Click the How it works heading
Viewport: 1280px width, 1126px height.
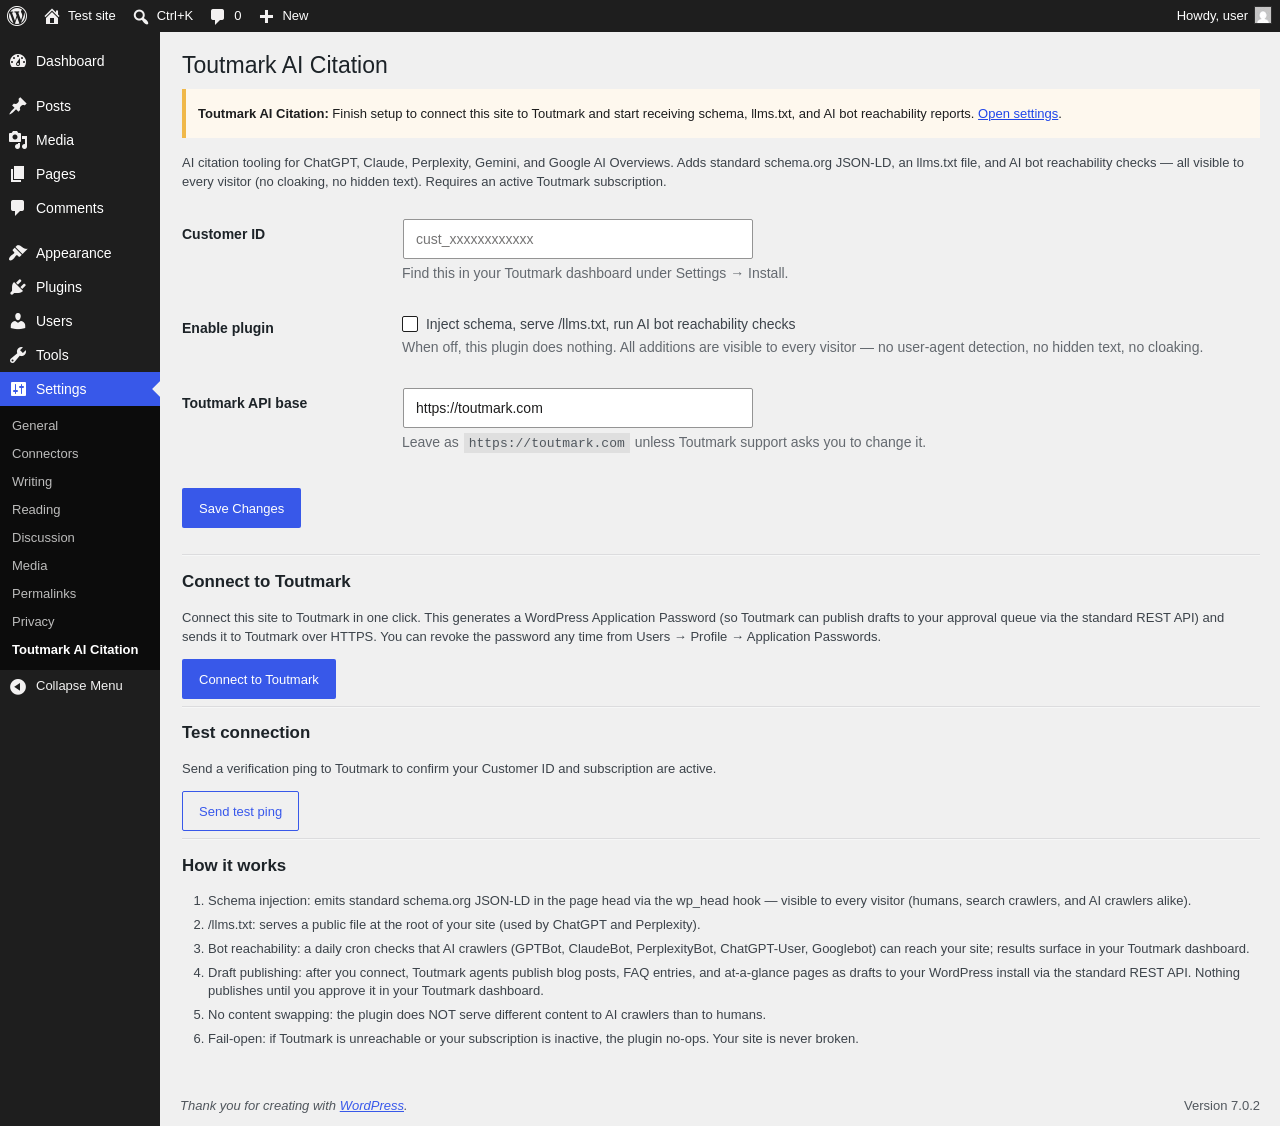point(234,866)
